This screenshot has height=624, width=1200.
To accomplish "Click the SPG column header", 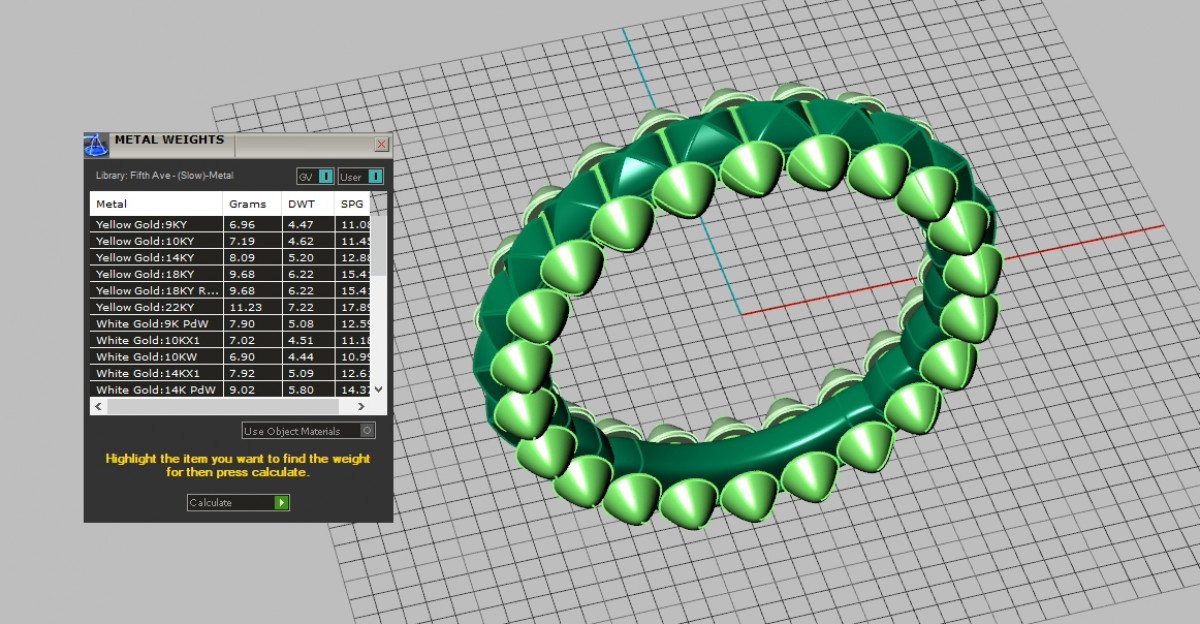I will tap(352, 204).
